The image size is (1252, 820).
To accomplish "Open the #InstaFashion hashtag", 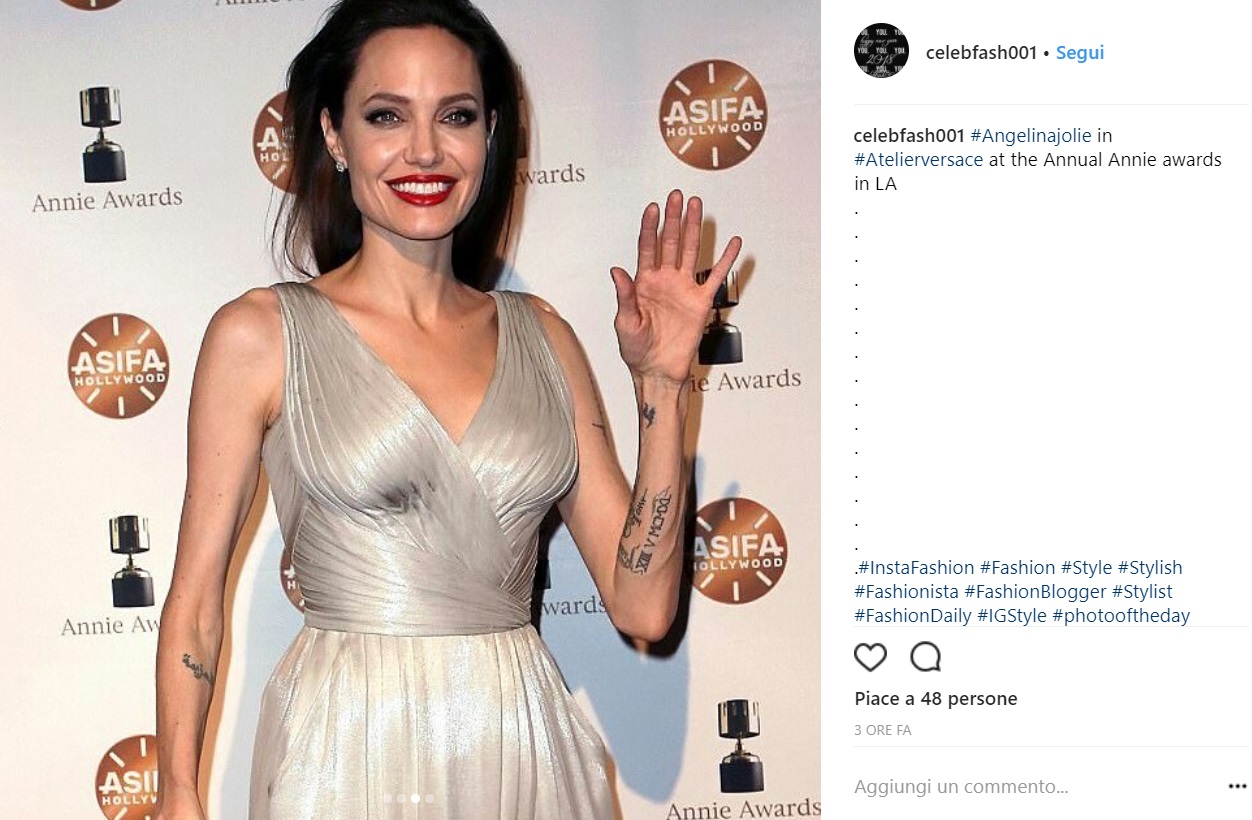I will click(916, 568).
